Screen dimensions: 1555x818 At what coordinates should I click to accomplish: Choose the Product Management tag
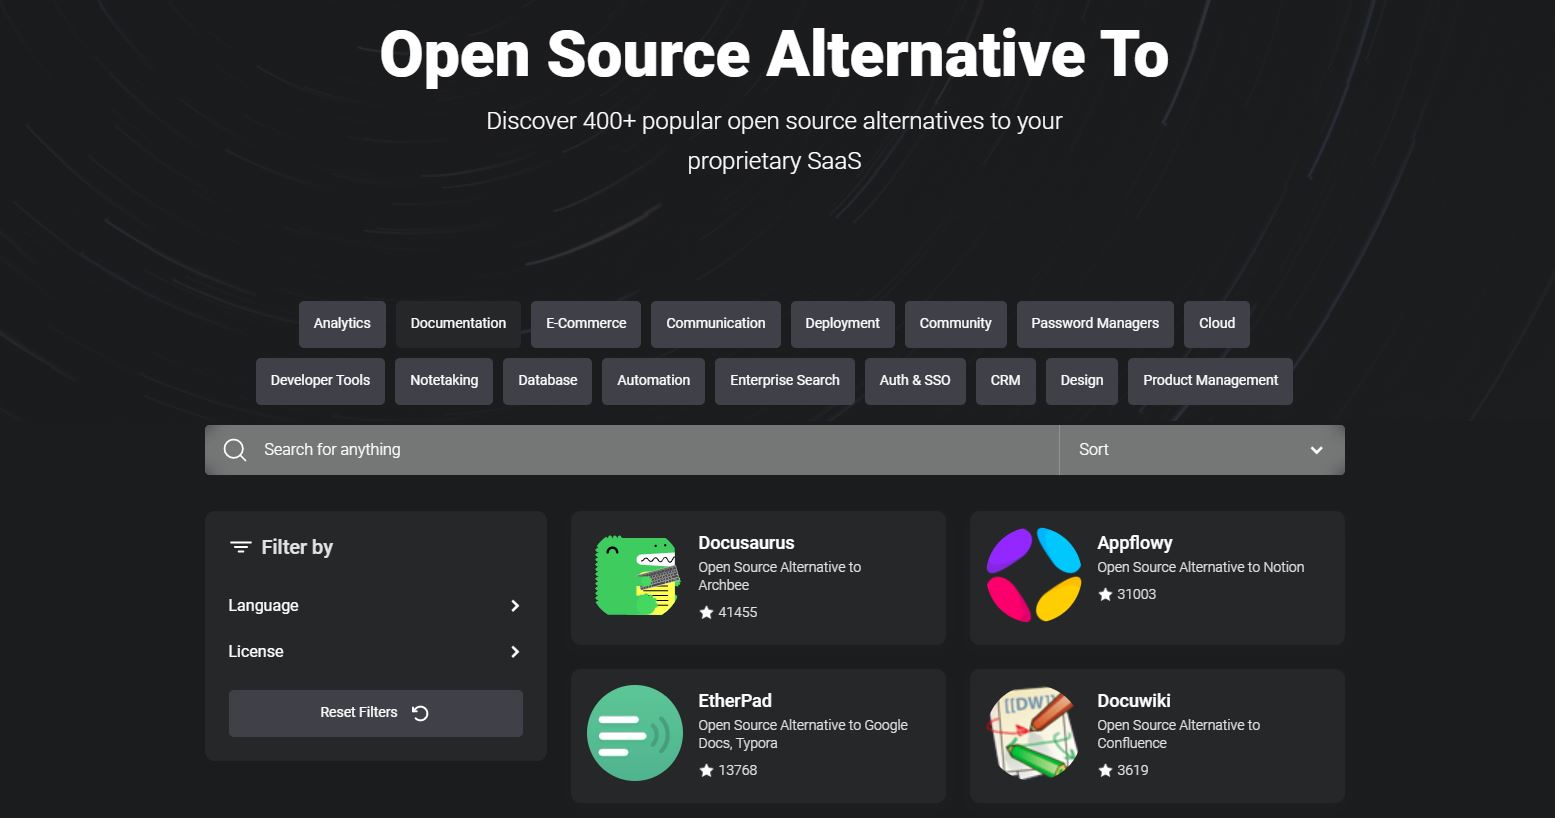1210,381
